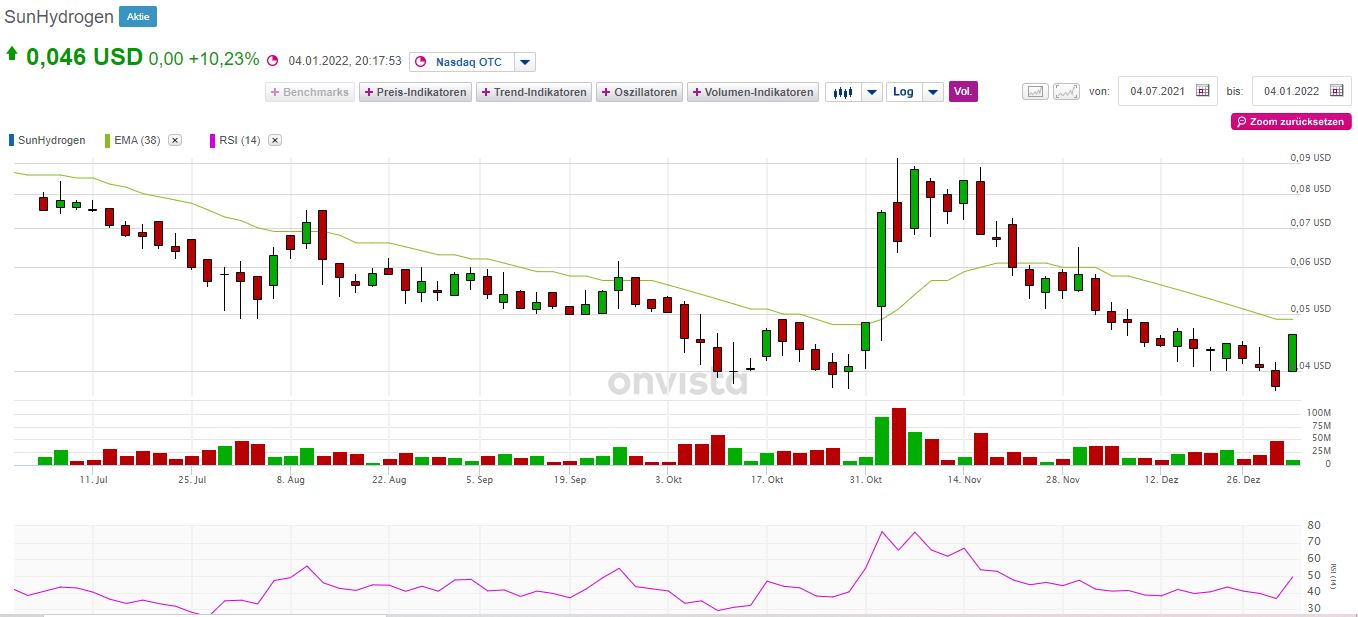Screen dimensions: 1358x617
Task: Click the SunHydrogen title heading
Action: tap(58, 17)
